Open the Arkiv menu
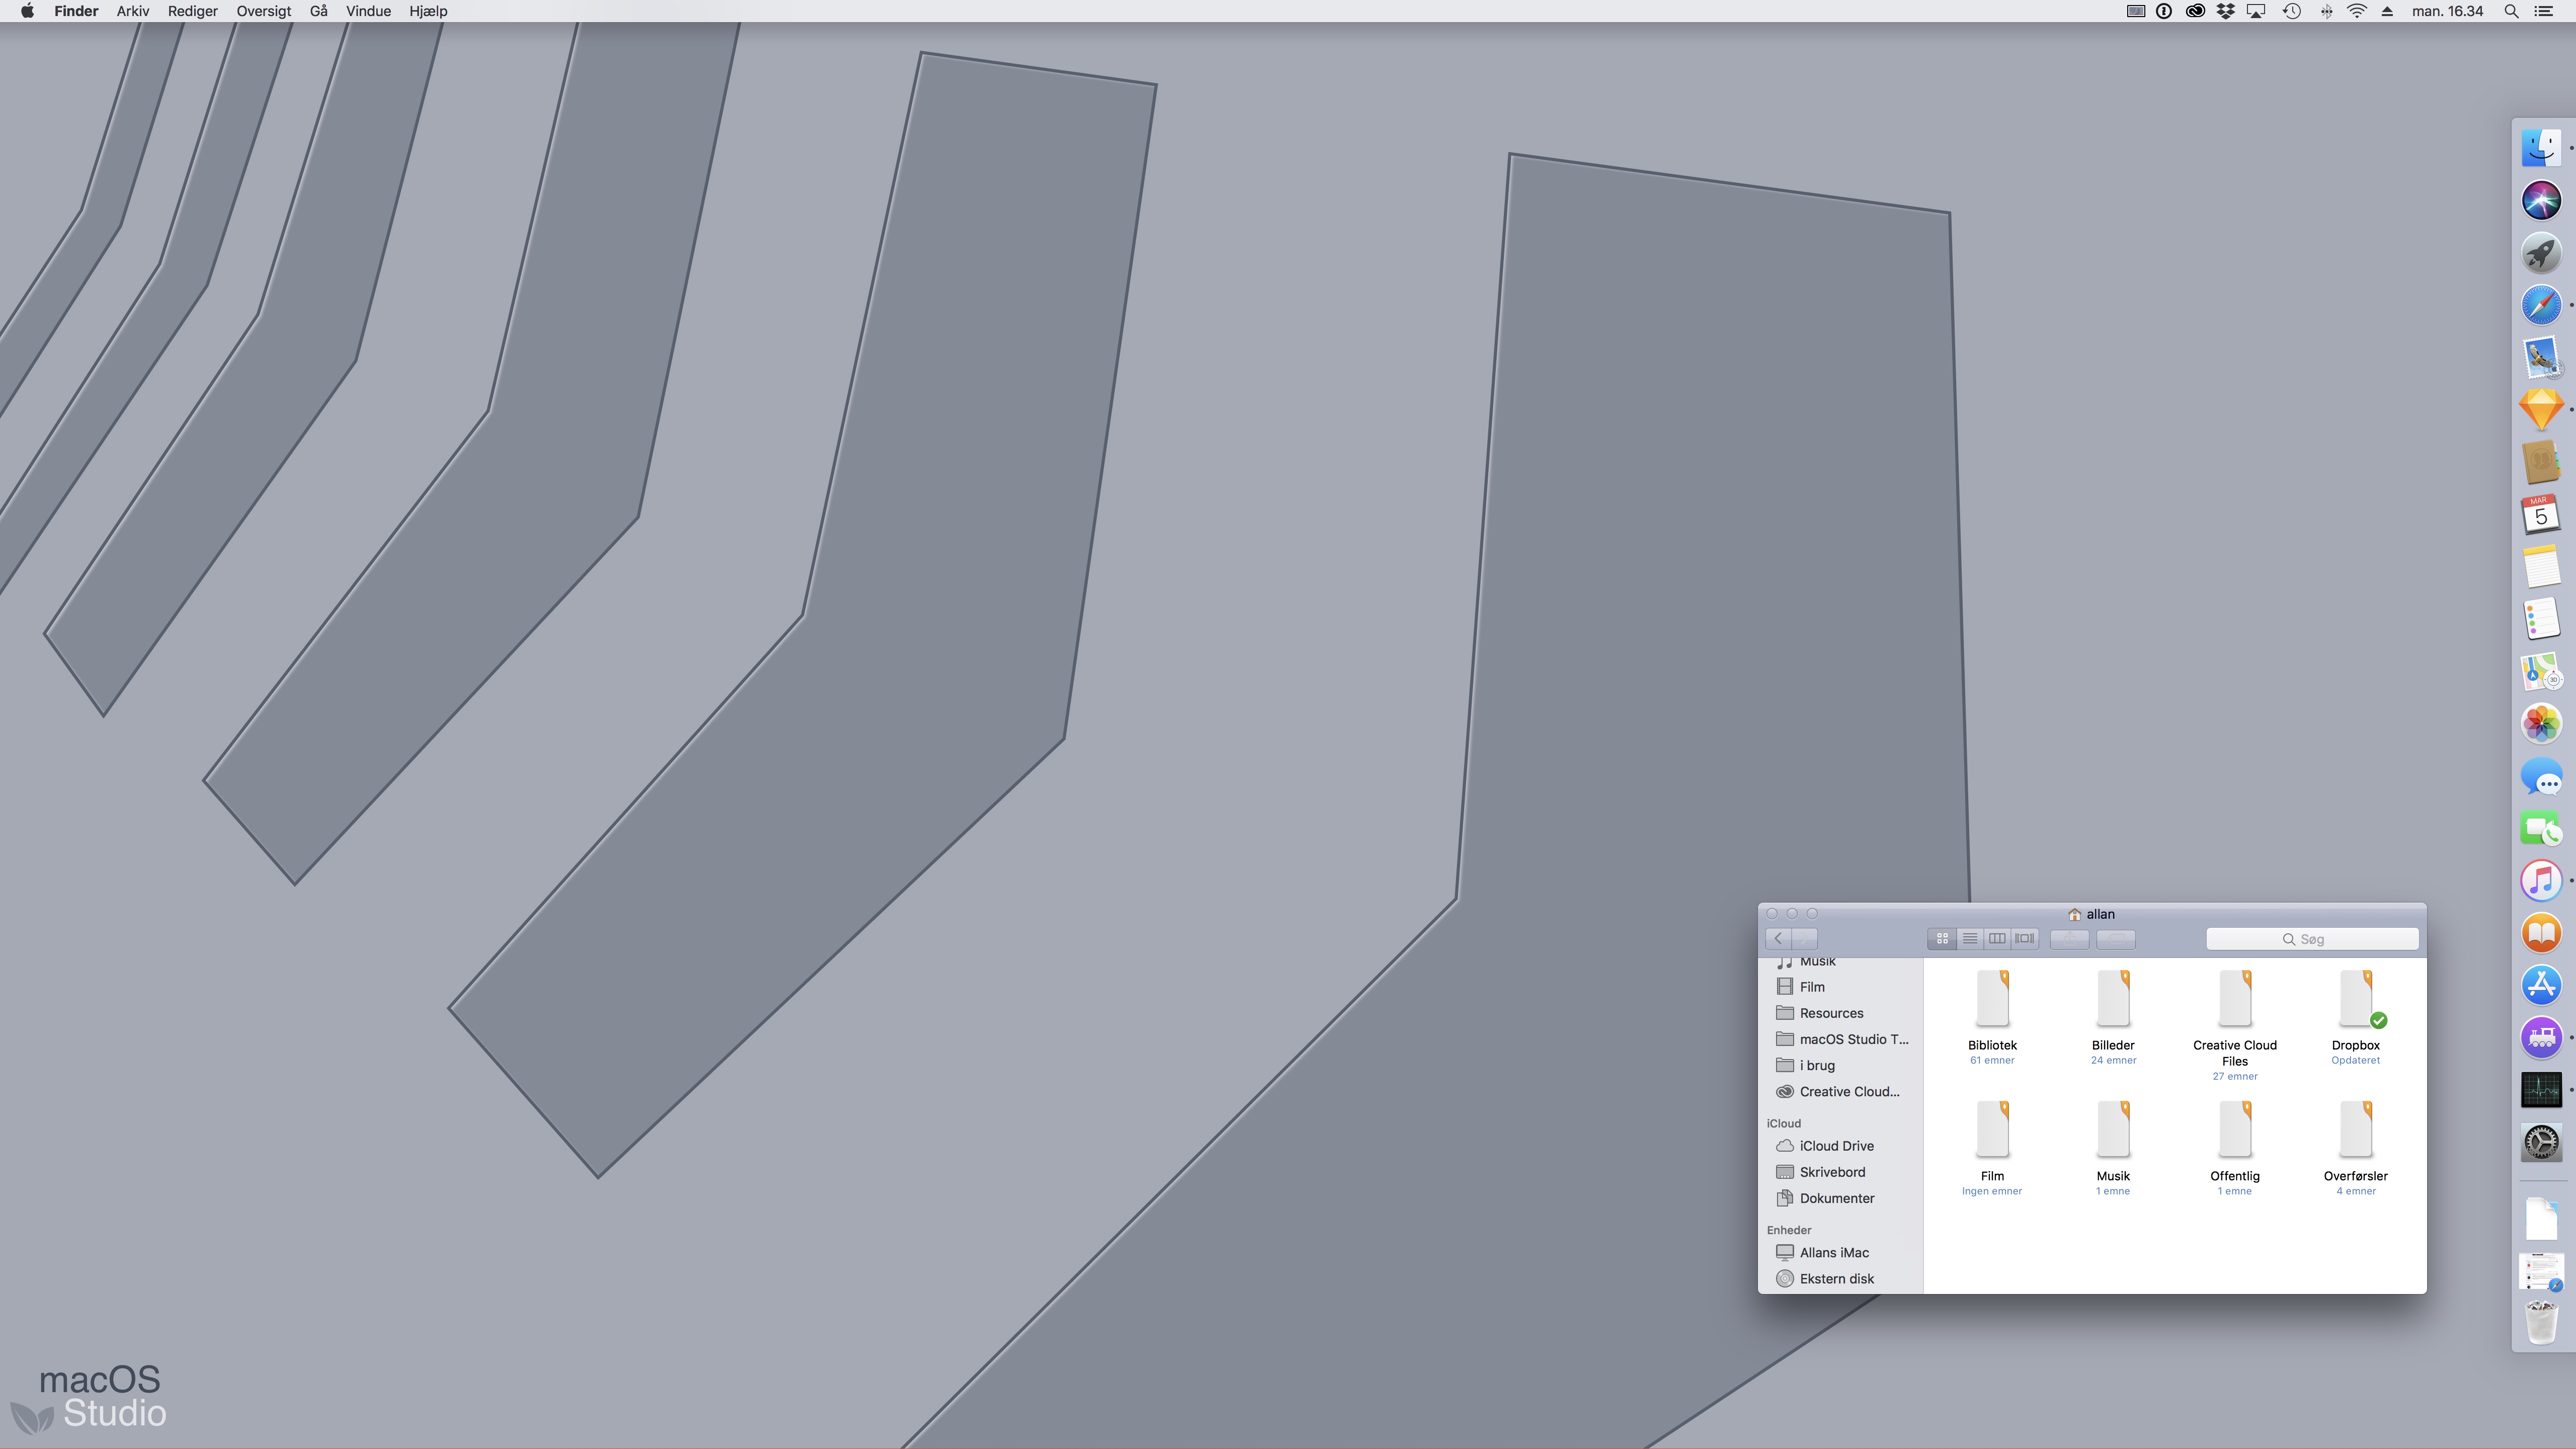The height and width of the screenshot is (1449, 2576). [x=132, y=11]
